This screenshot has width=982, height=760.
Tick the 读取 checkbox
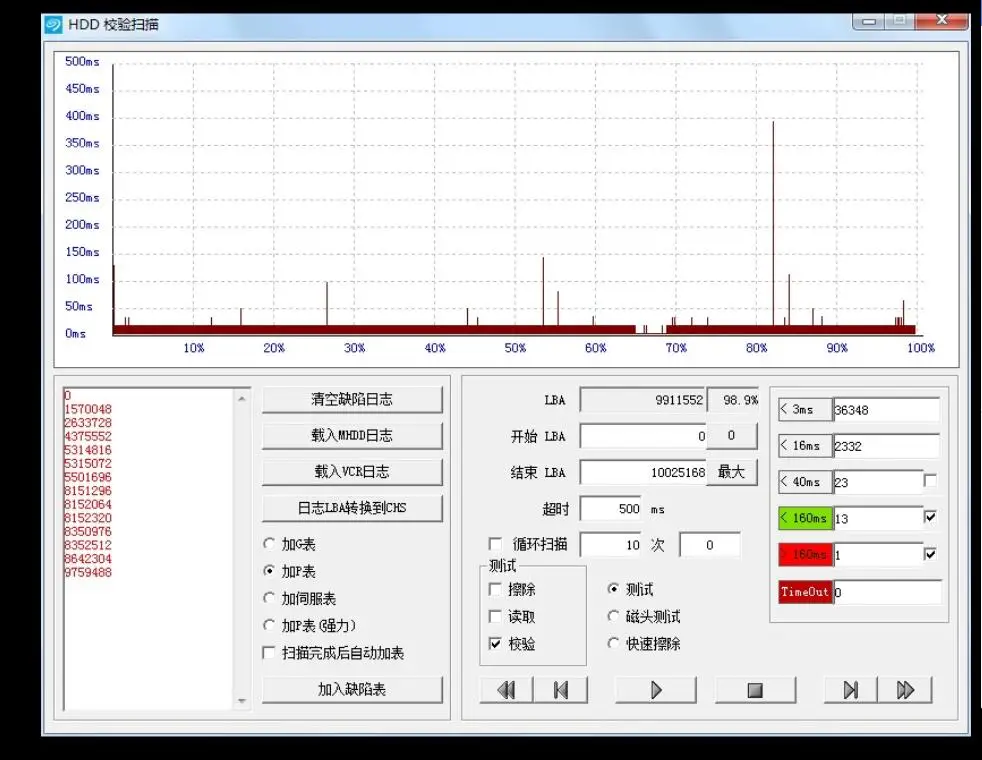pos(495,617)
